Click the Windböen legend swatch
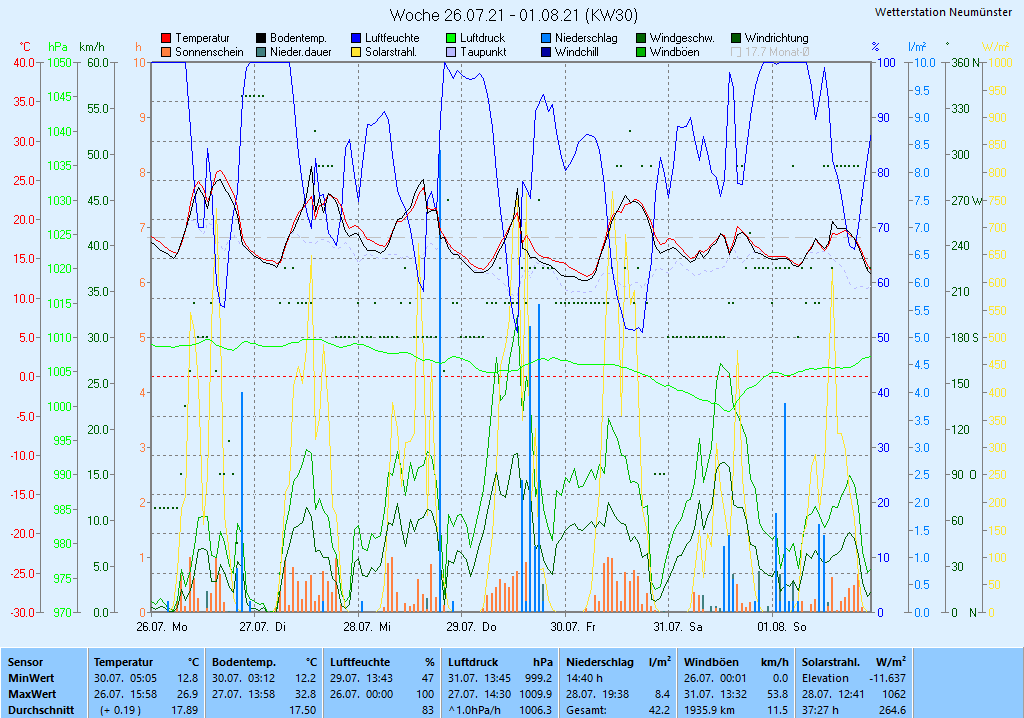The image size is (1024, 718). click(641, 52)
